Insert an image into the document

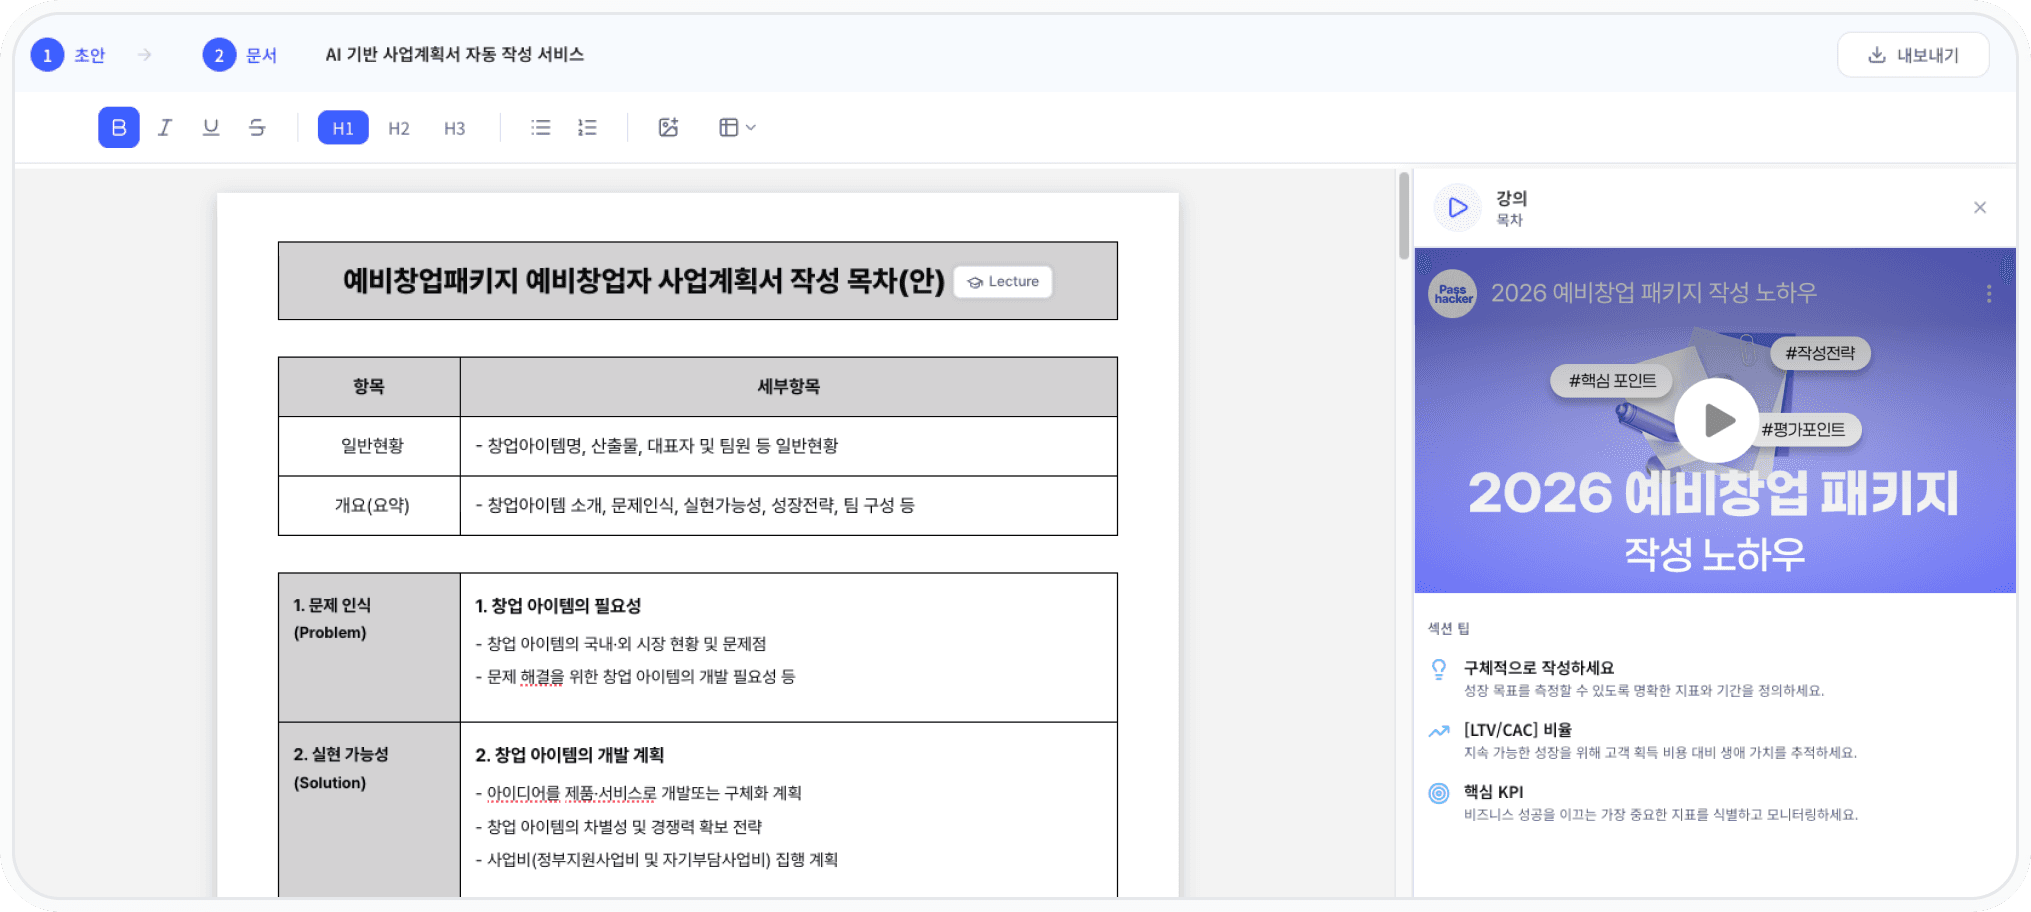668,127
